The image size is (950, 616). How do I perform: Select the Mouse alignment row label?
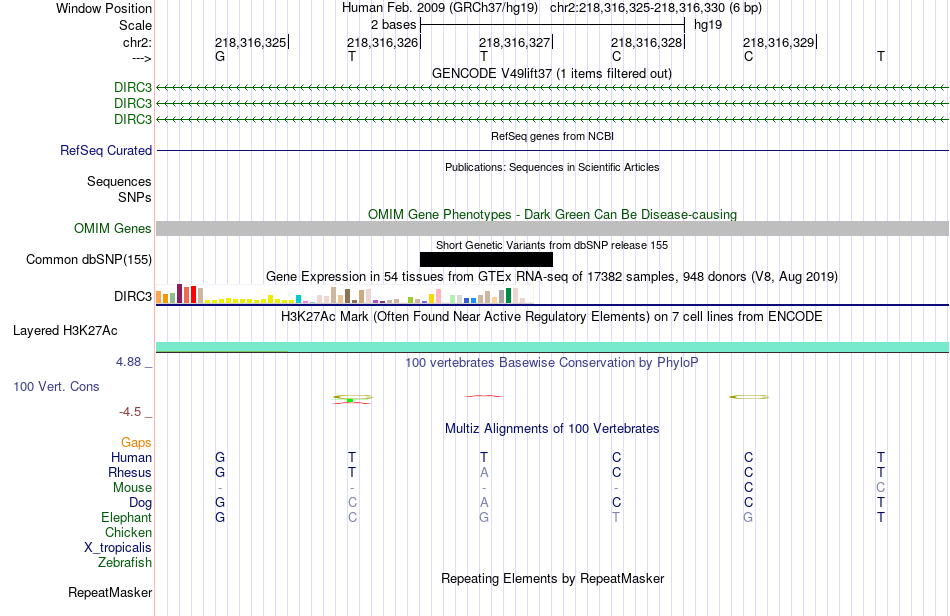point(132,488)
